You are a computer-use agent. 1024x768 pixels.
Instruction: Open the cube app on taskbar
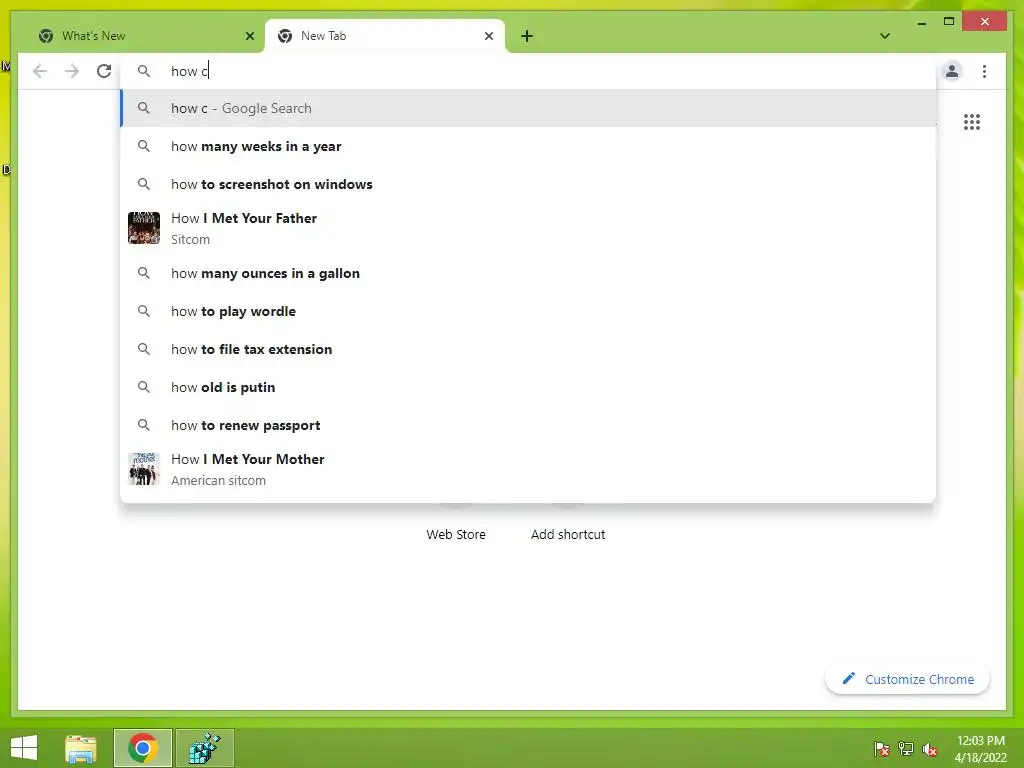[x=204, y=748]
